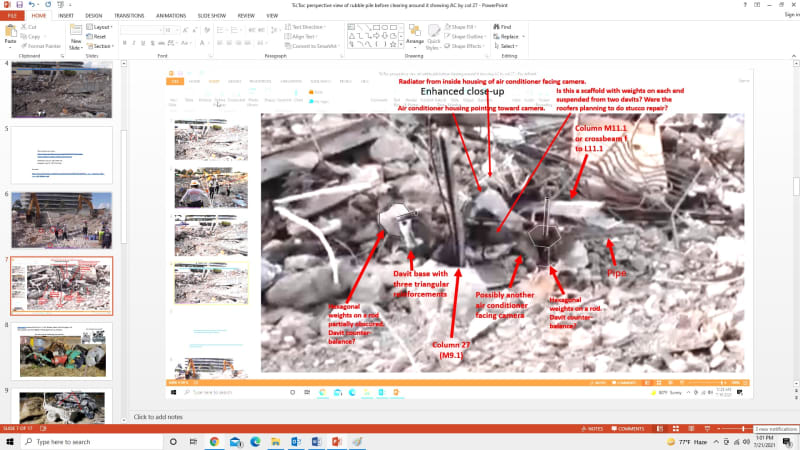Viewport: 800px width, 450px height.
Task: Open Google Chrome from the taskbar
Action: [214, 441]
